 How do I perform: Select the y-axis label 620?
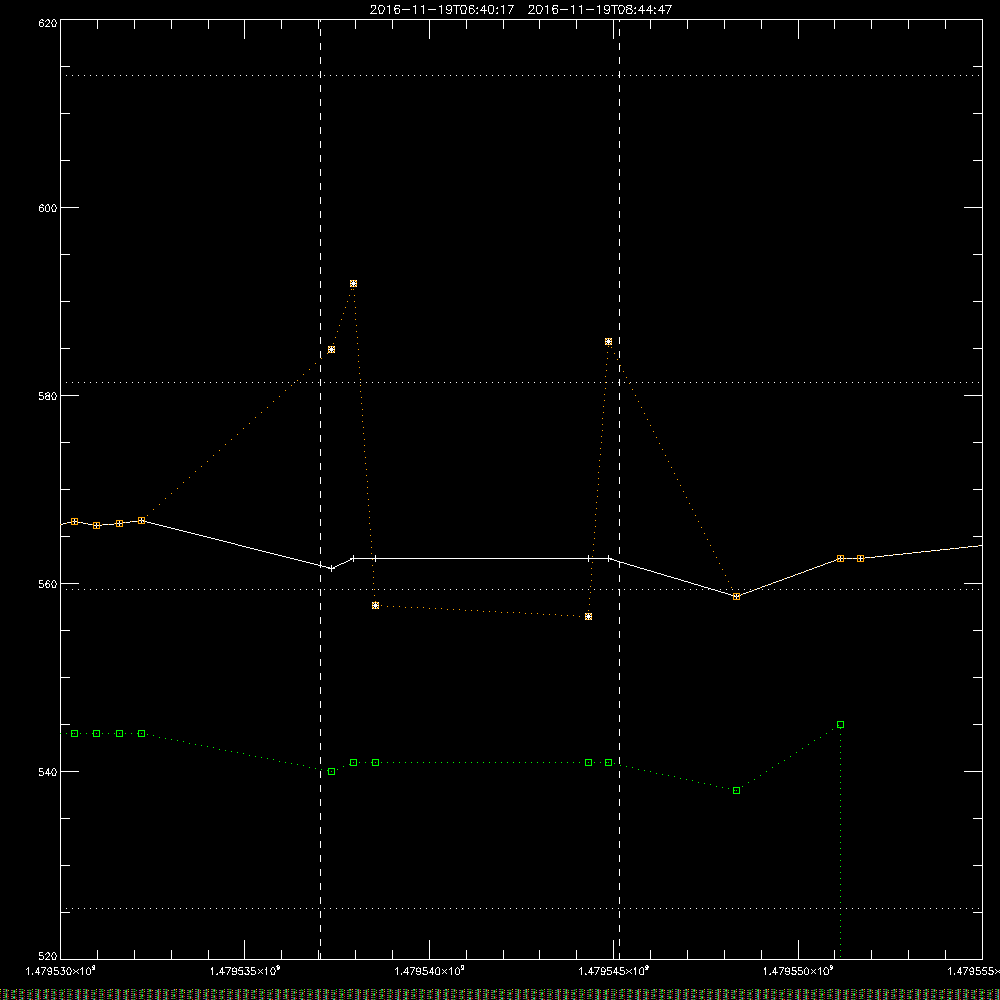(x=48, y=23)
